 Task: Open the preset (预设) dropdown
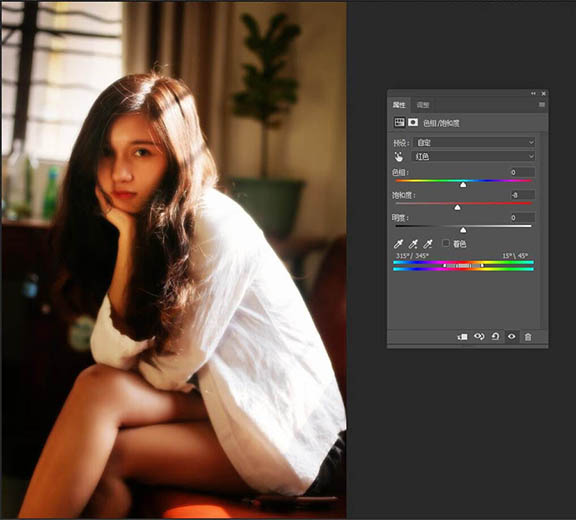click(474, 142)
